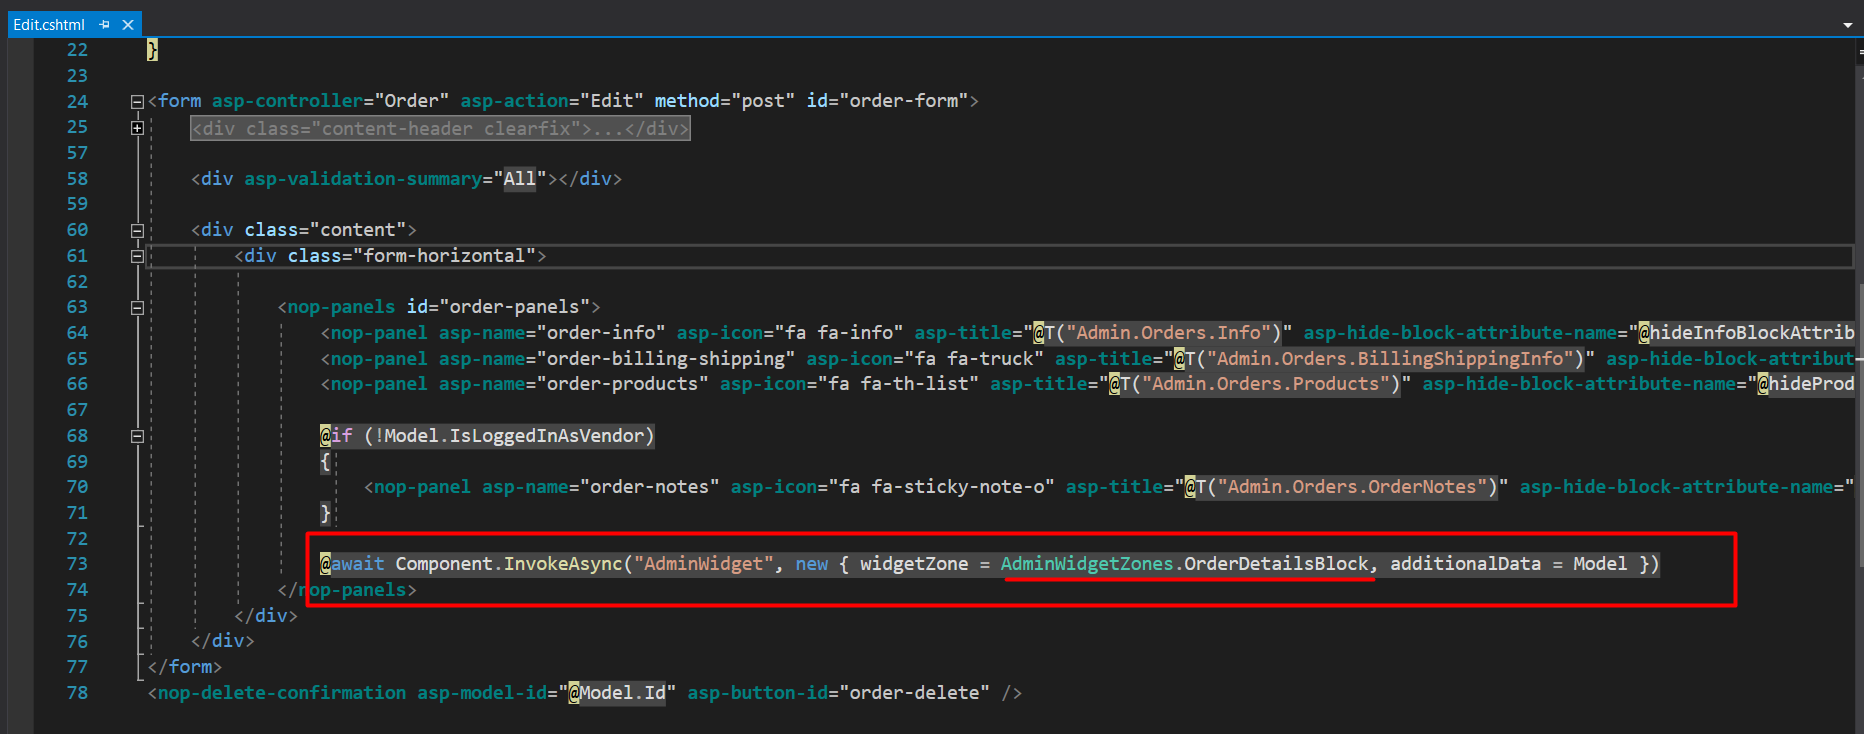Collapse the div class="content" block on line 60

point(137,230)
